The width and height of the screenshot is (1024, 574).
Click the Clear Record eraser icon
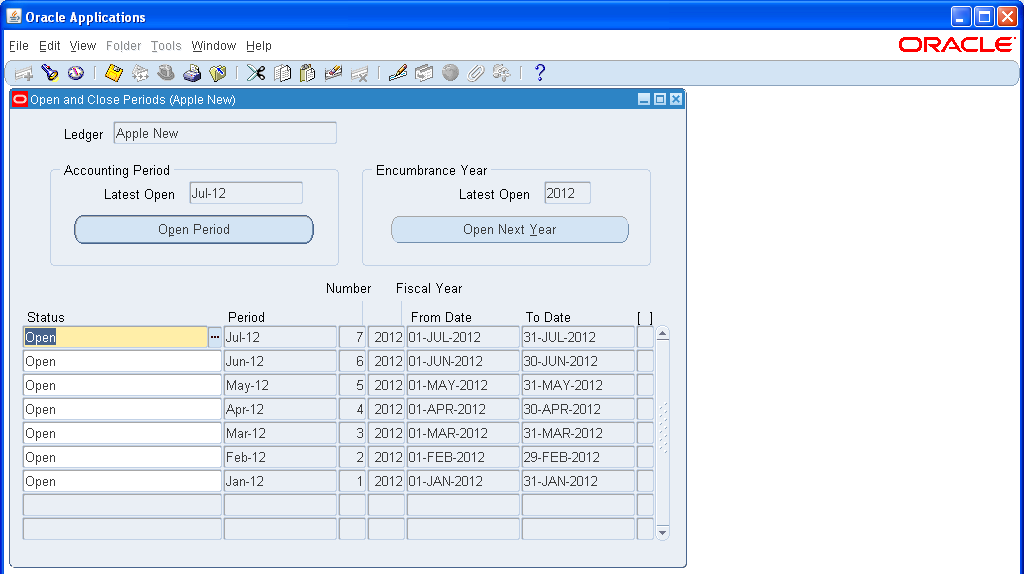(x=333, y=73)
